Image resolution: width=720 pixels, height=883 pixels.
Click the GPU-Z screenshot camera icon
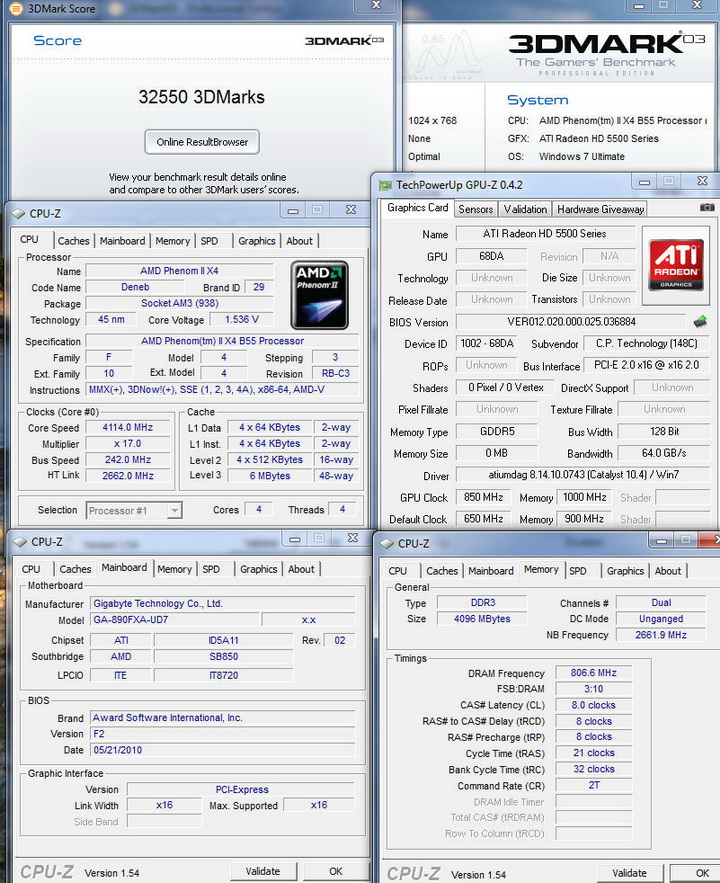[707, 207]
